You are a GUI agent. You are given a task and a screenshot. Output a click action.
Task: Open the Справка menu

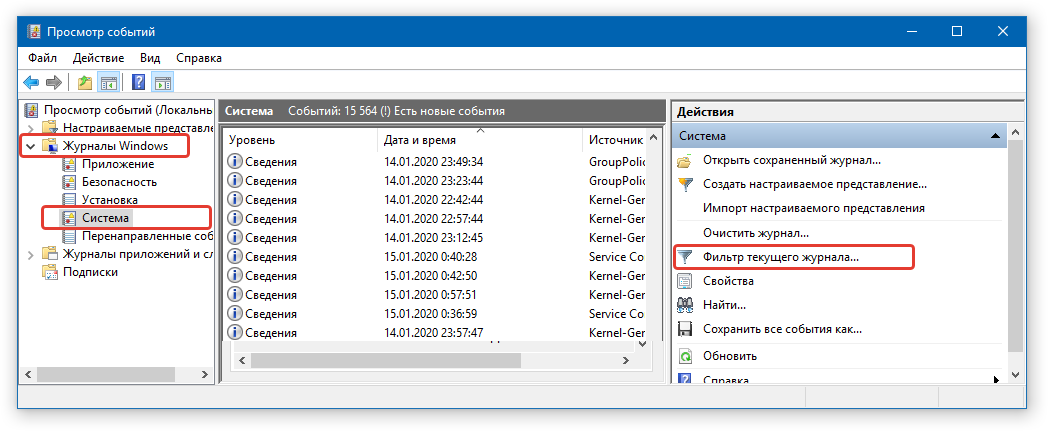tap(199, 58)
